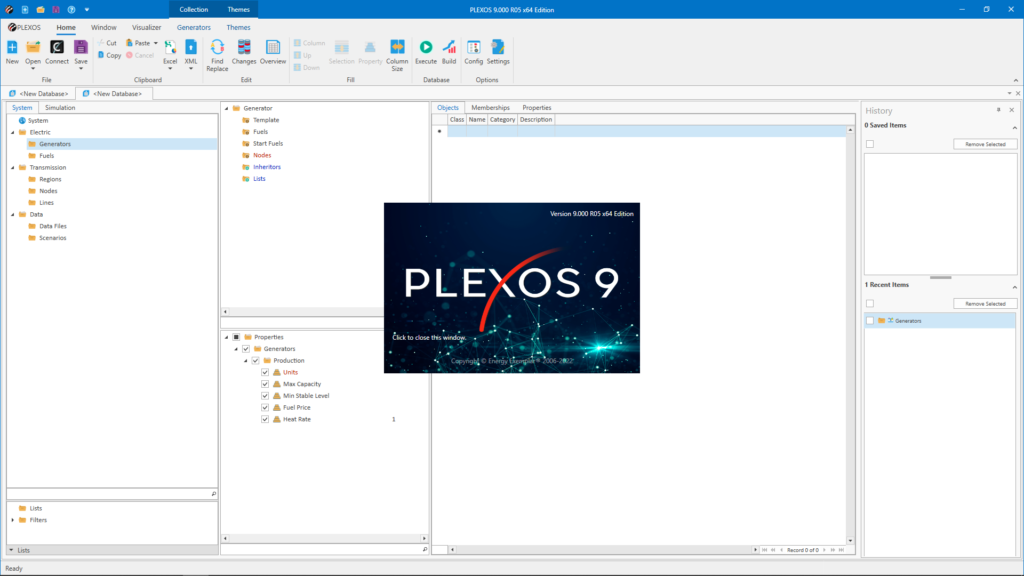Image resolution: width=1024 pixels, height=576 pixels.
Task: Switch to the Simulation tab
Action: [x=60, y=108]
